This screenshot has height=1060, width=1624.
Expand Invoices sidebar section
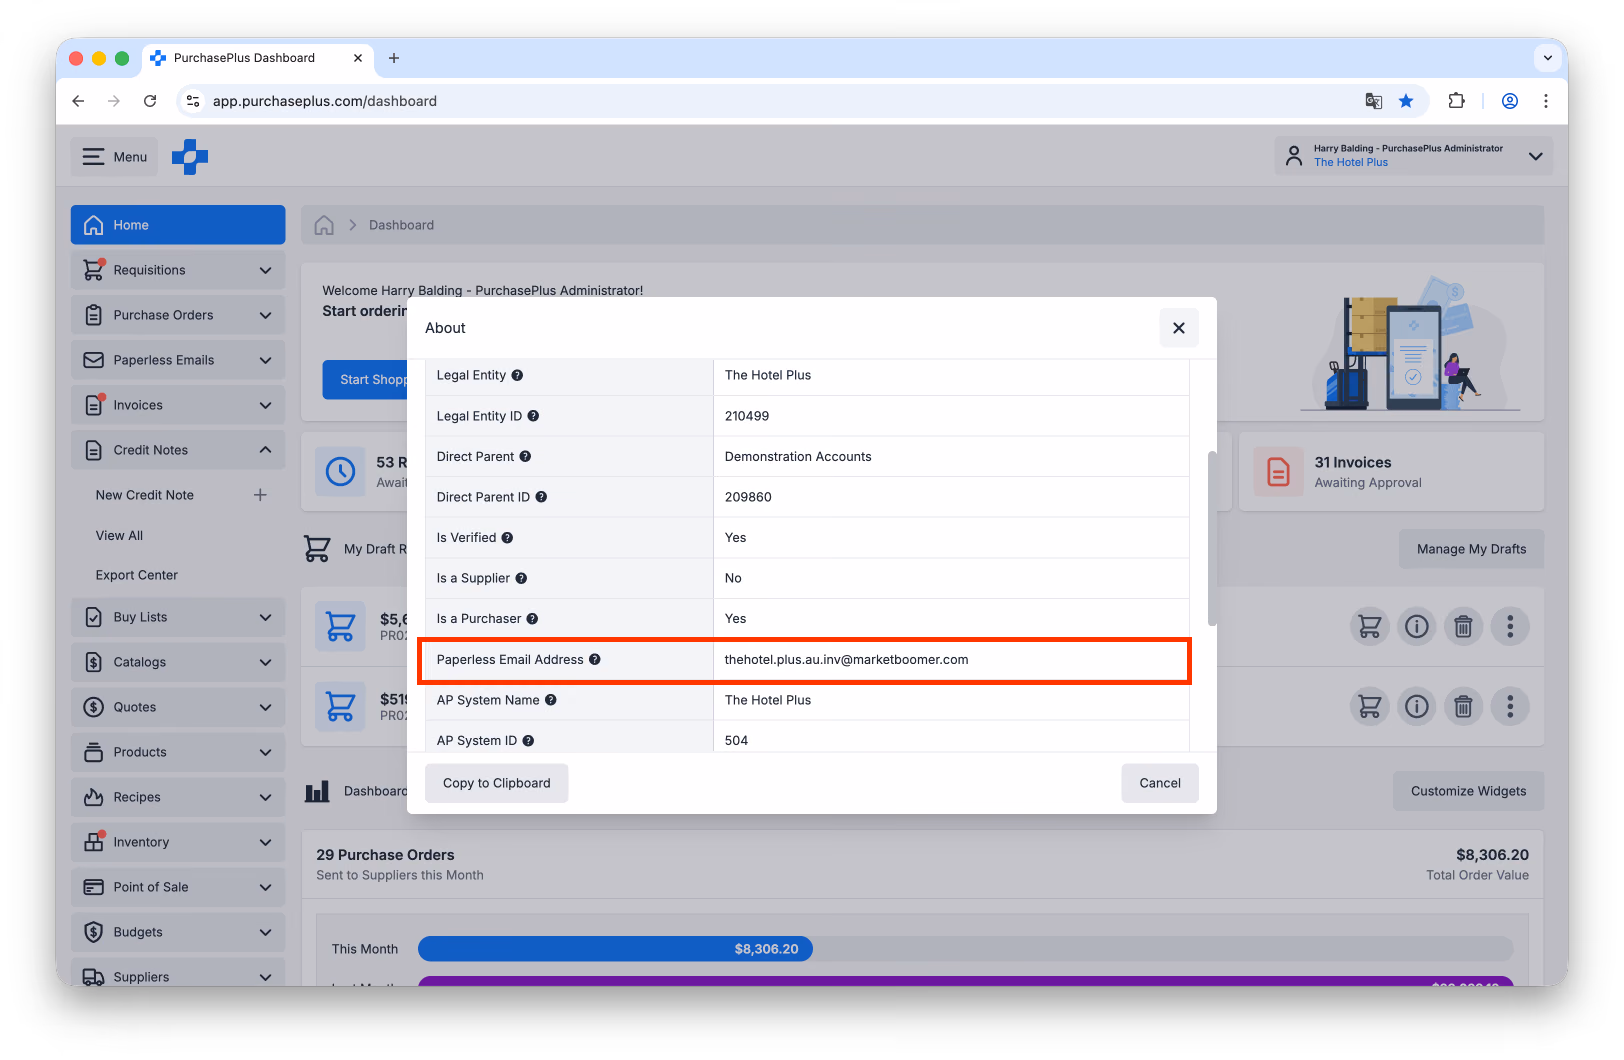[x=178, y=405]
